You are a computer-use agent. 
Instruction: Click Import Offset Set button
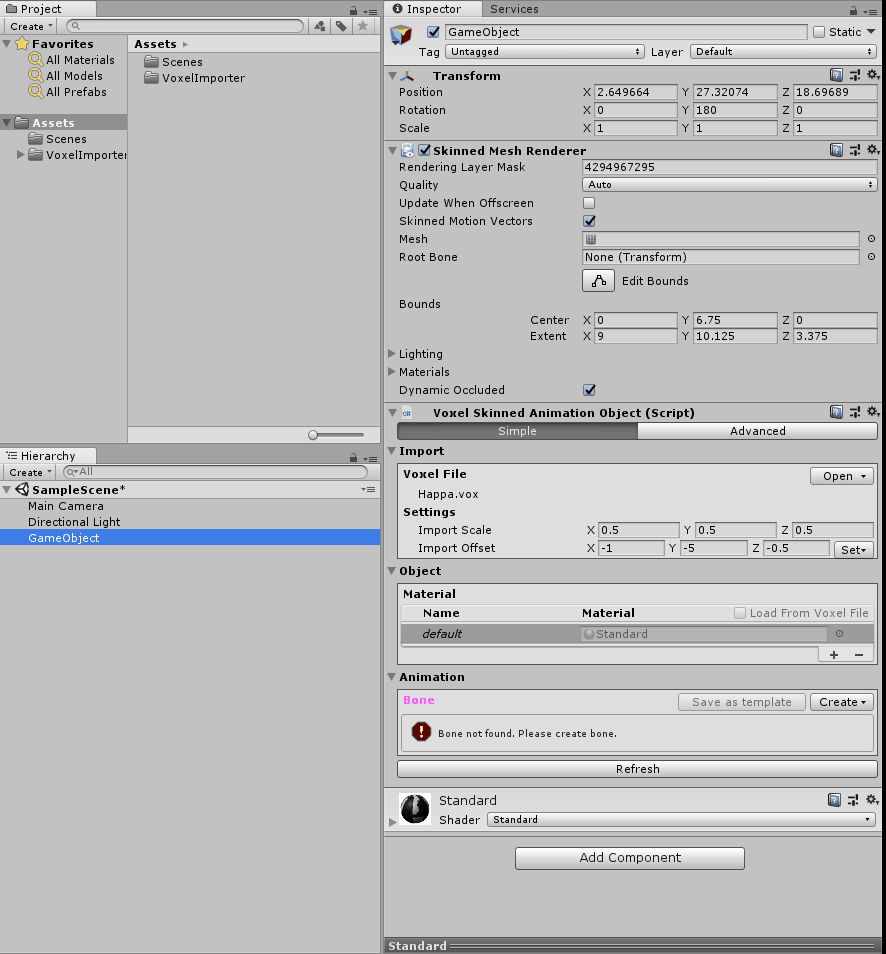click(x=853, y=549)
